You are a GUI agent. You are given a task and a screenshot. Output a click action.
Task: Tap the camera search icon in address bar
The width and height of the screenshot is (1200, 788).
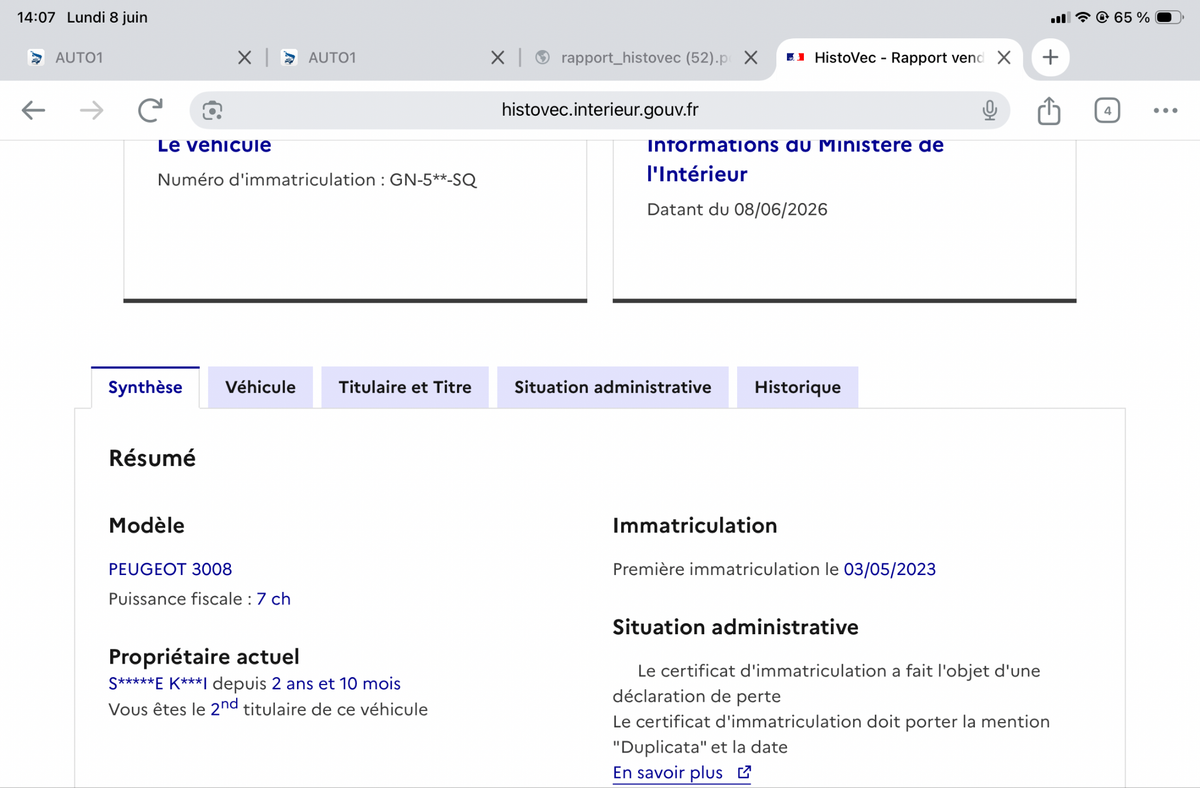click(x=212, y=110)
